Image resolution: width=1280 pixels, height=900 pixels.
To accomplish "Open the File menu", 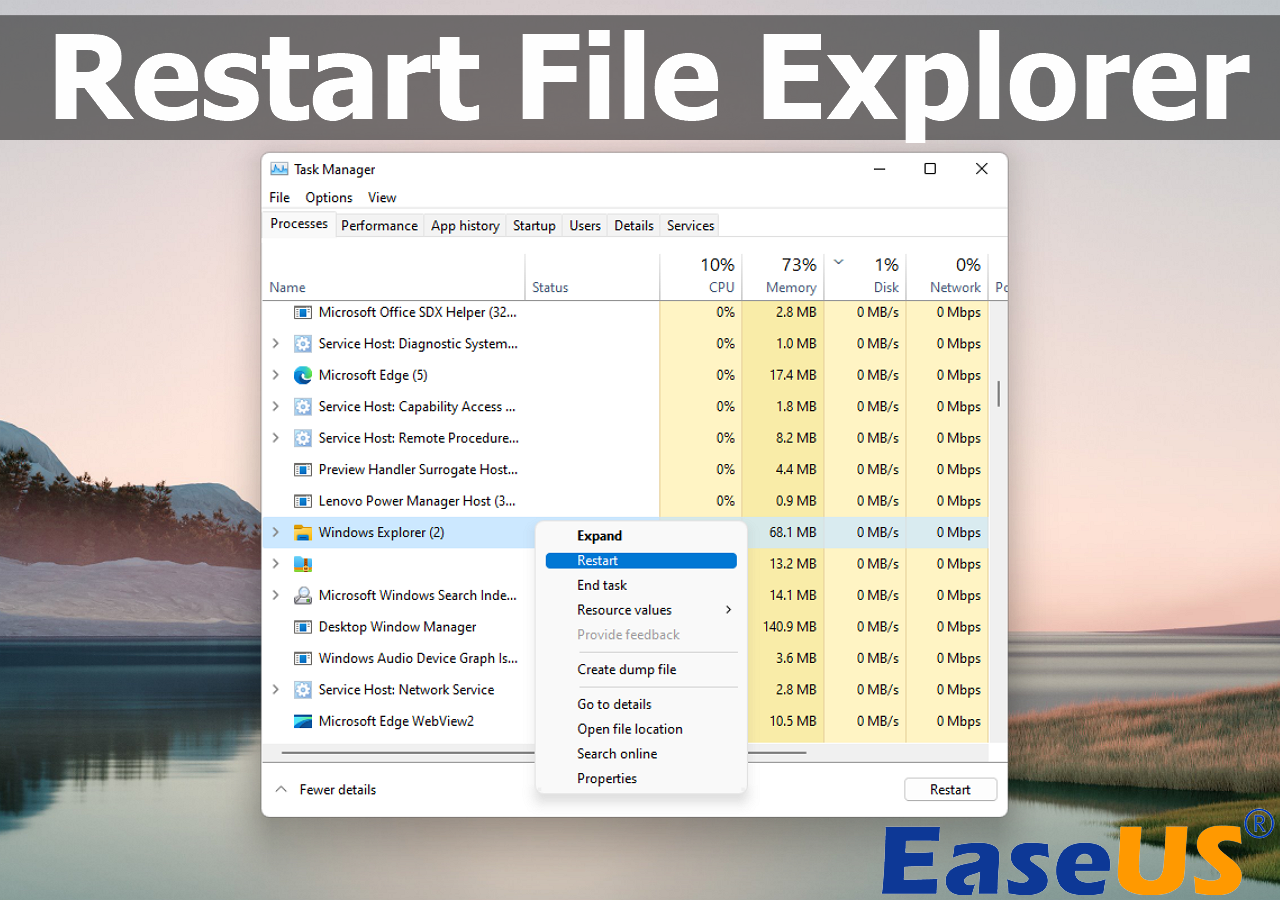I will coord(280,197).
